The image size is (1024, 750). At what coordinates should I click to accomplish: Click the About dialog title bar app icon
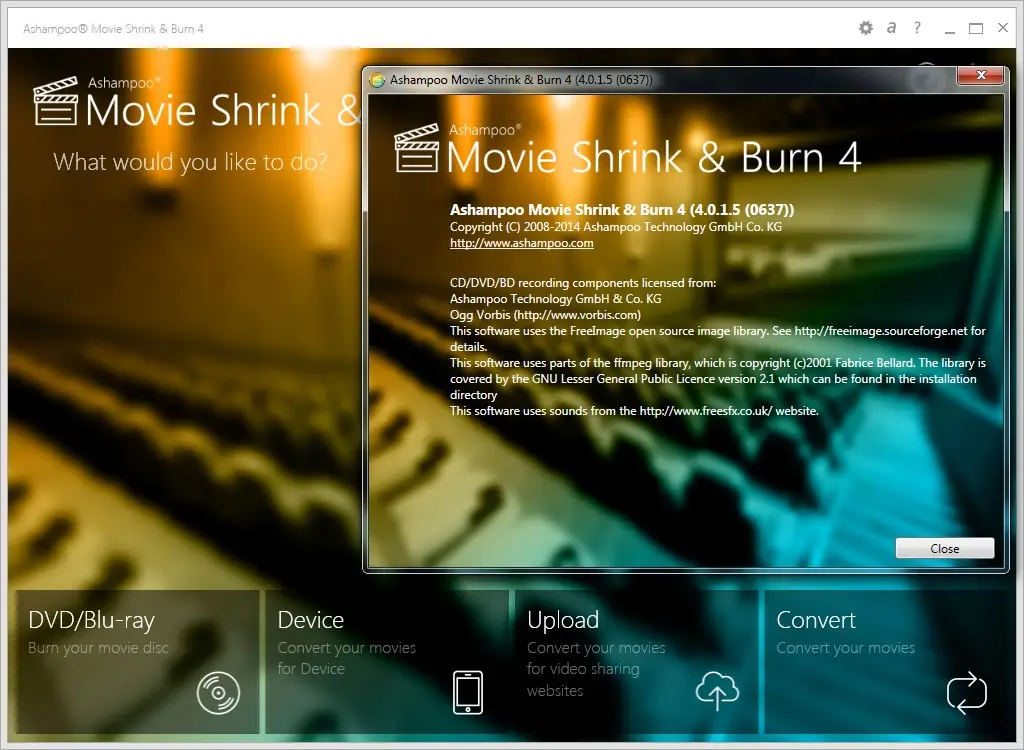point(377,80)
